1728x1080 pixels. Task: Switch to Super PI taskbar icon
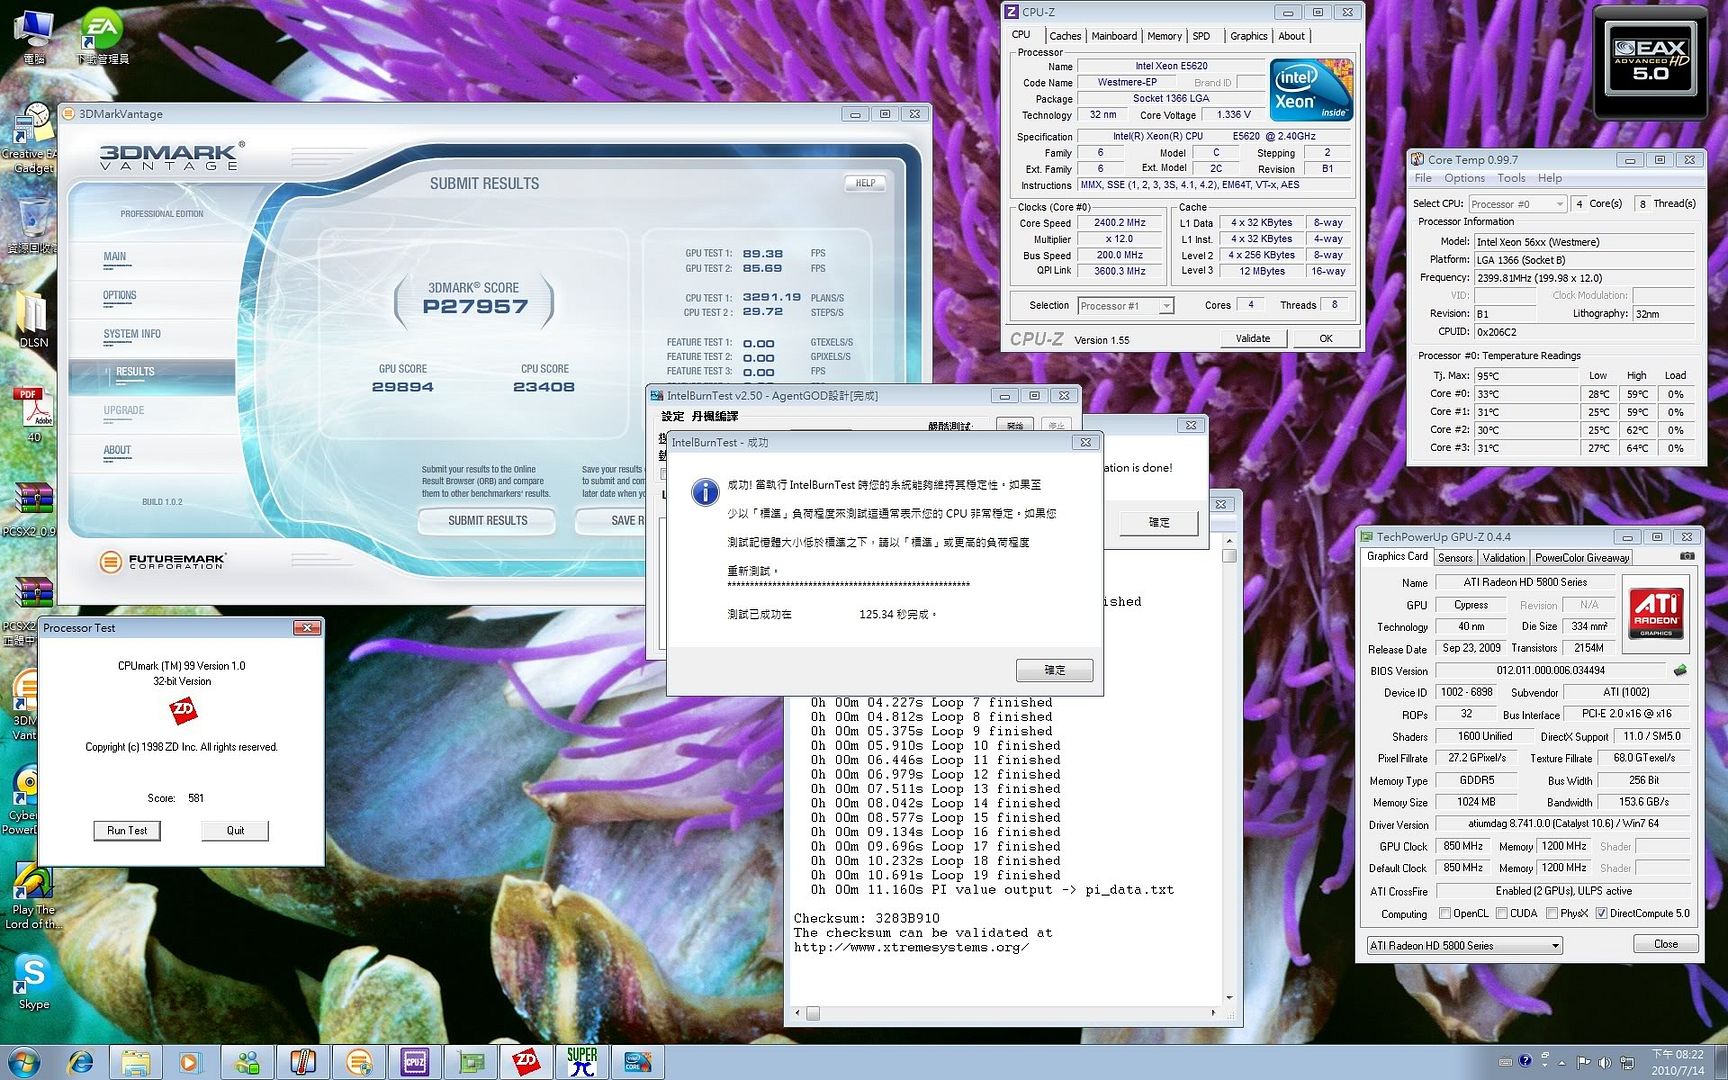(x=582, y=1062)
